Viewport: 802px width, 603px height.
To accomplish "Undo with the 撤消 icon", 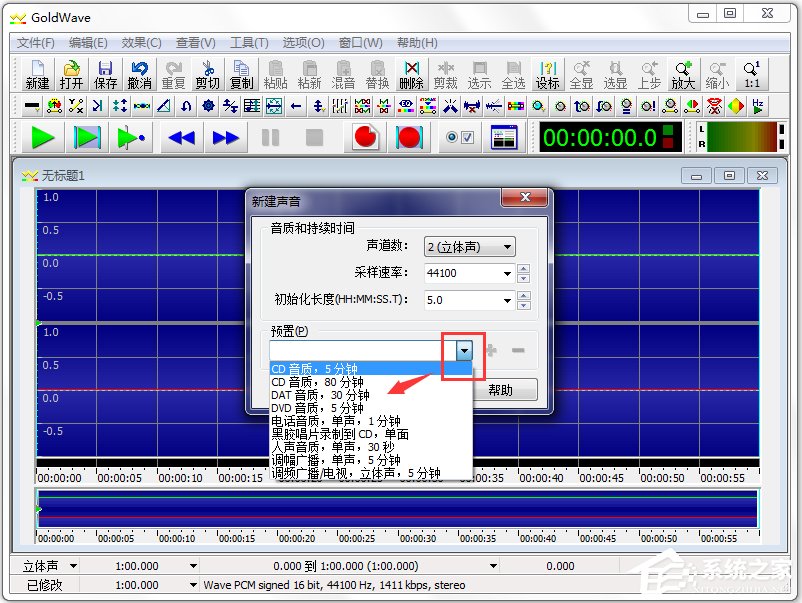I will 139,75.
